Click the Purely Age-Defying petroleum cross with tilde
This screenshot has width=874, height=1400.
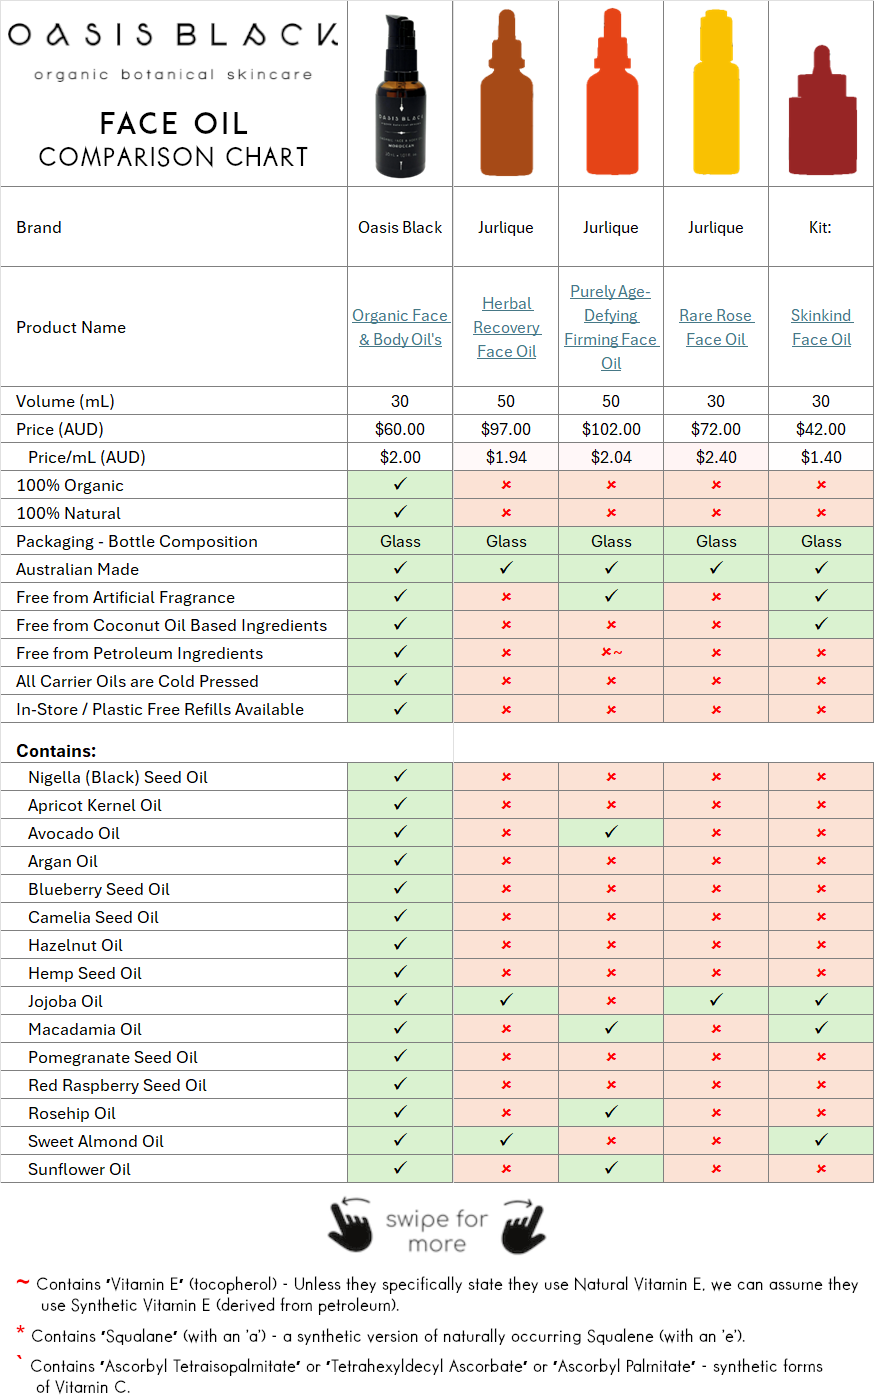click(x=611, y=653)
